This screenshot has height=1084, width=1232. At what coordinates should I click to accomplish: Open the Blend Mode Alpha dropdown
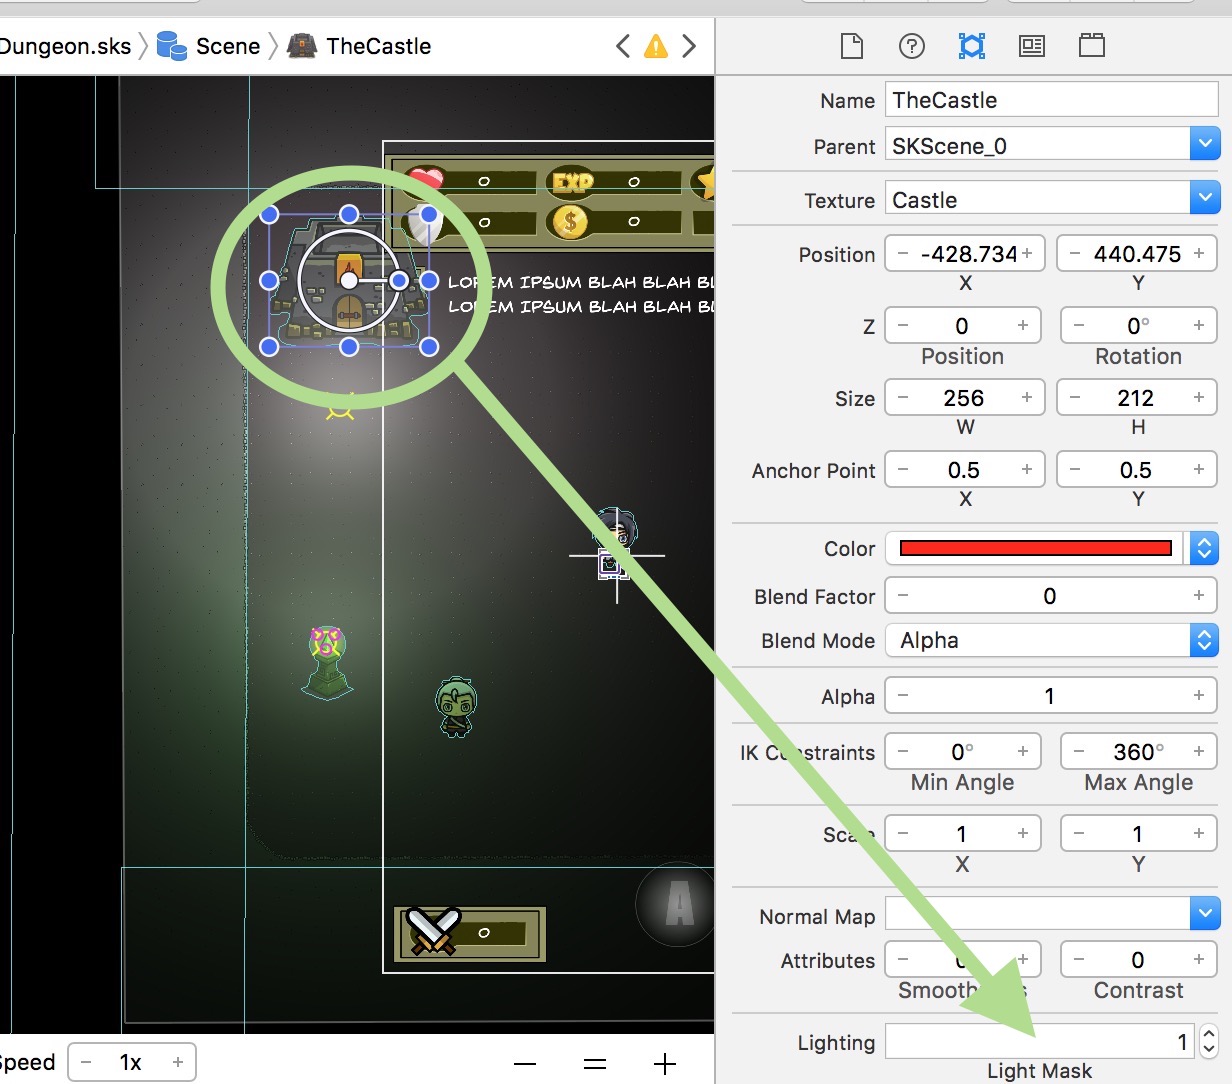click(1205, 640)
